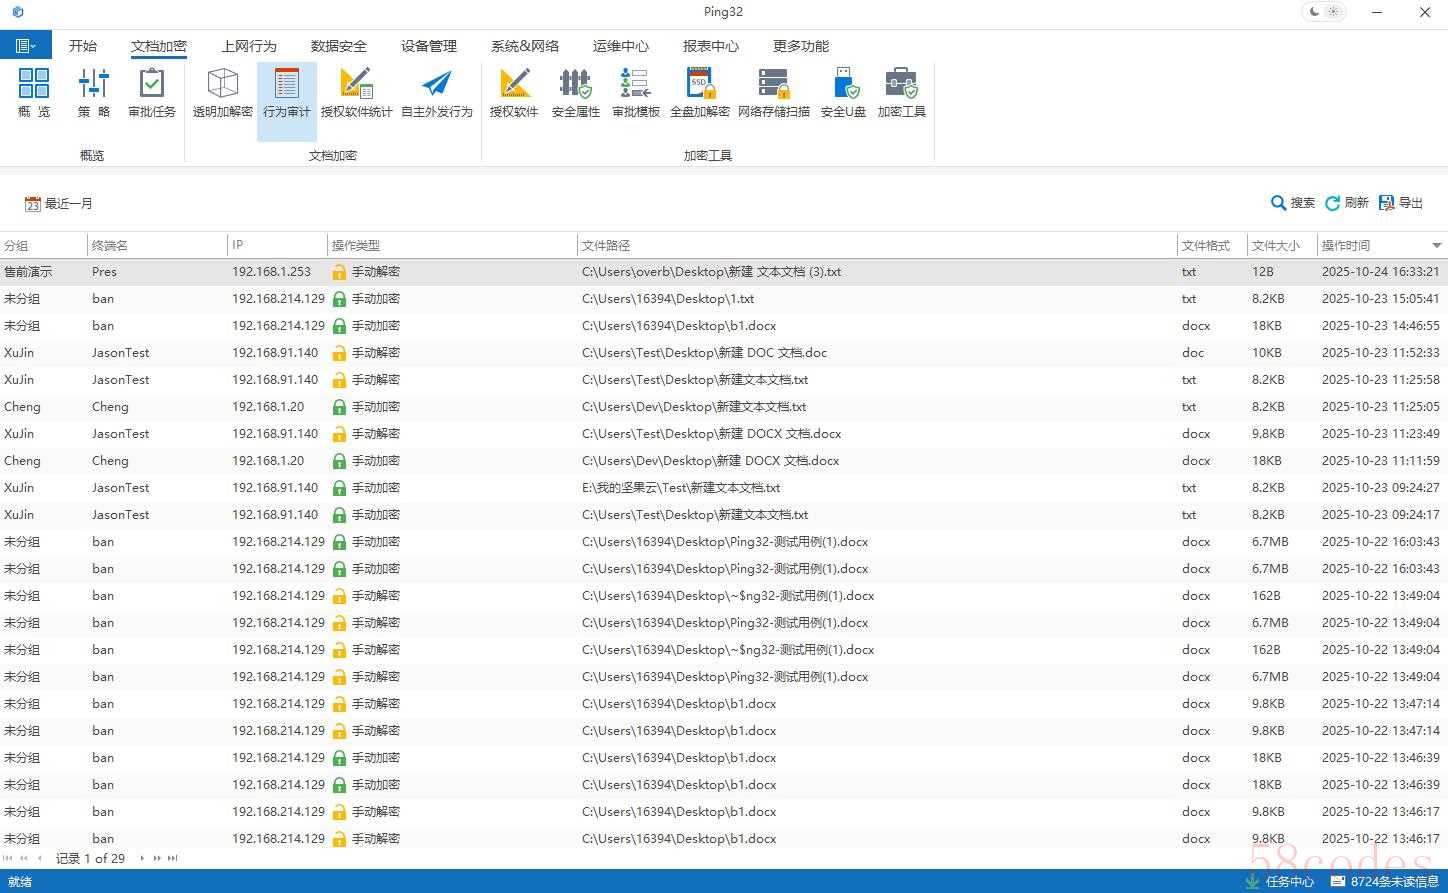The width and height of the screenshot is (1448, 893).
Task: Click the 刷新 refresh button
Action: click(1346, 203)
